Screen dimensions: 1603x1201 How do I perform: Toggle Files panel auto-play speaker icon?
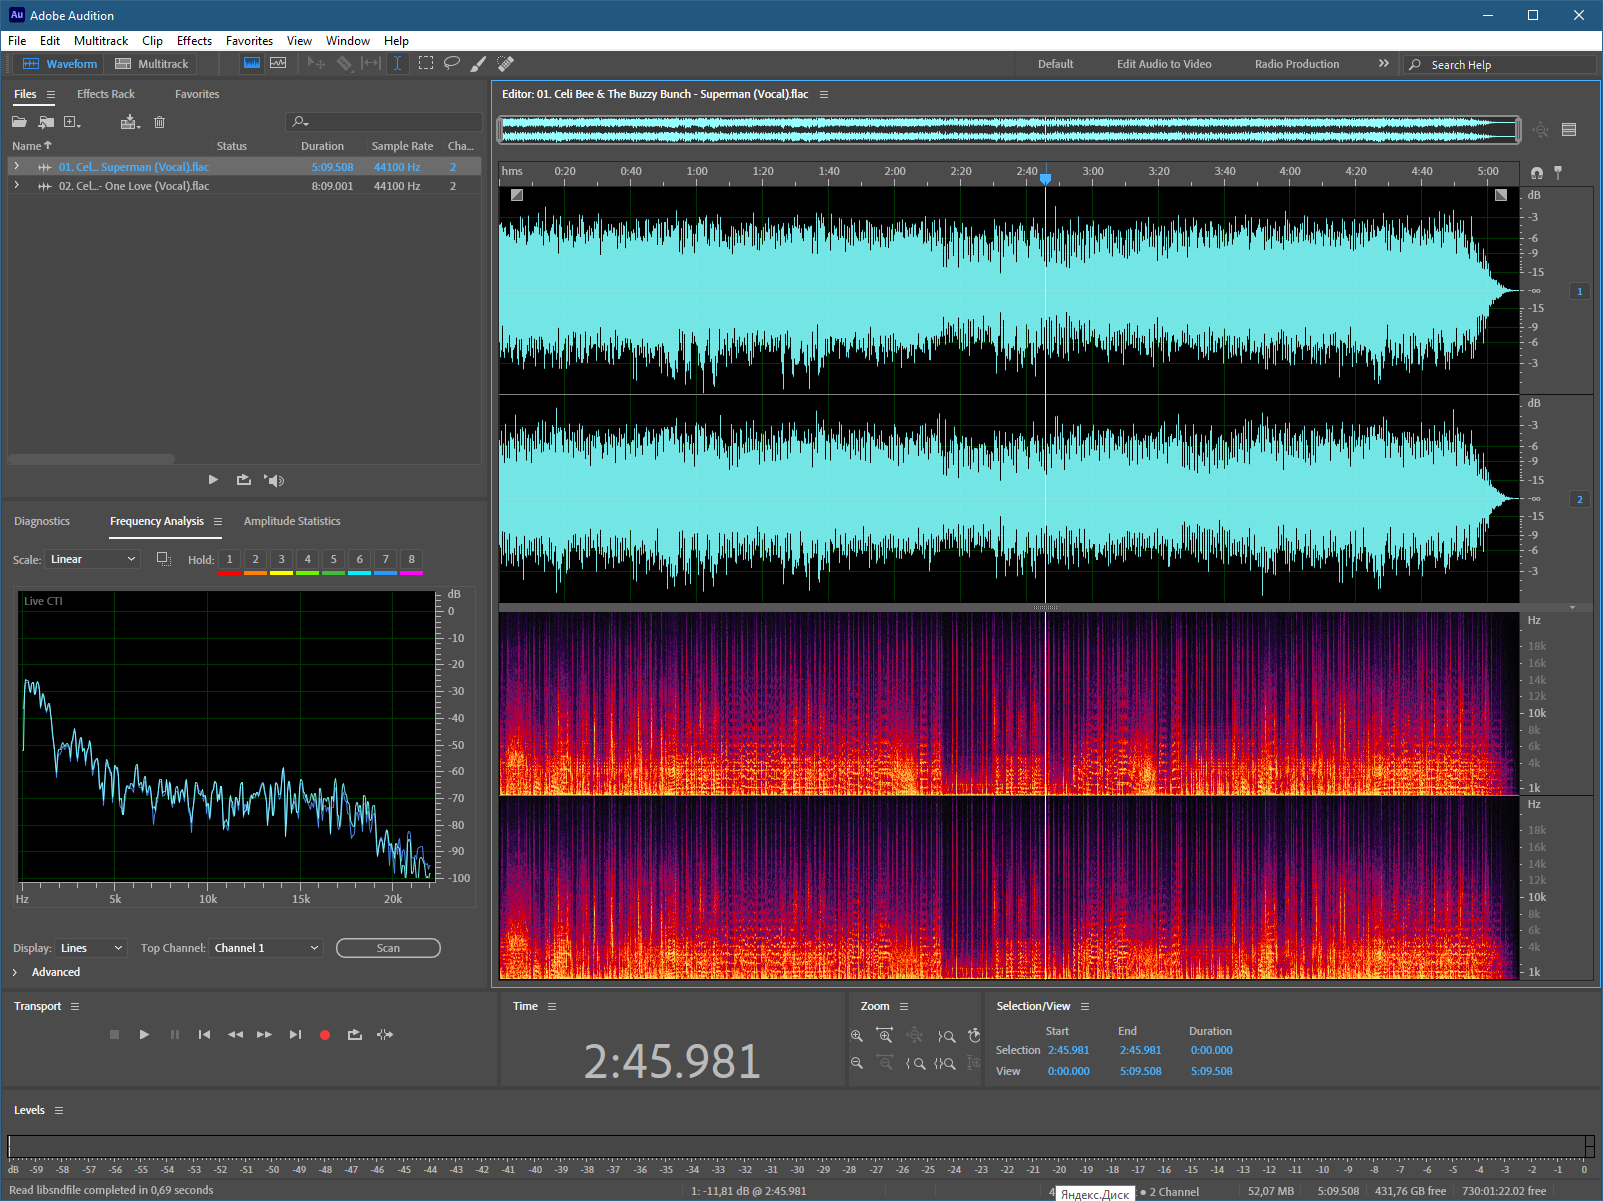click(x=274, y=480)
